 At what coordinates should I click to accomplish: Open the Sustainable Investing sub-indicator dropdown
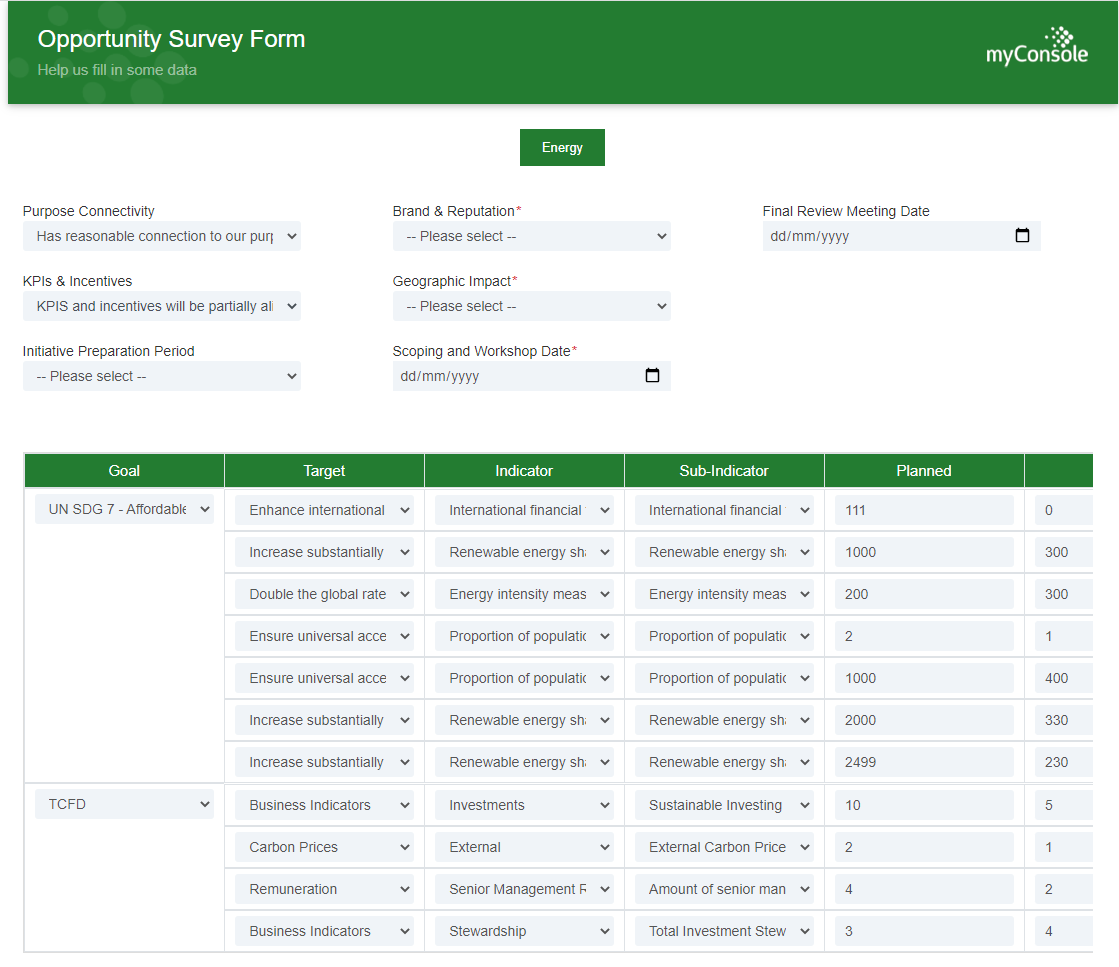coord(724,805)
